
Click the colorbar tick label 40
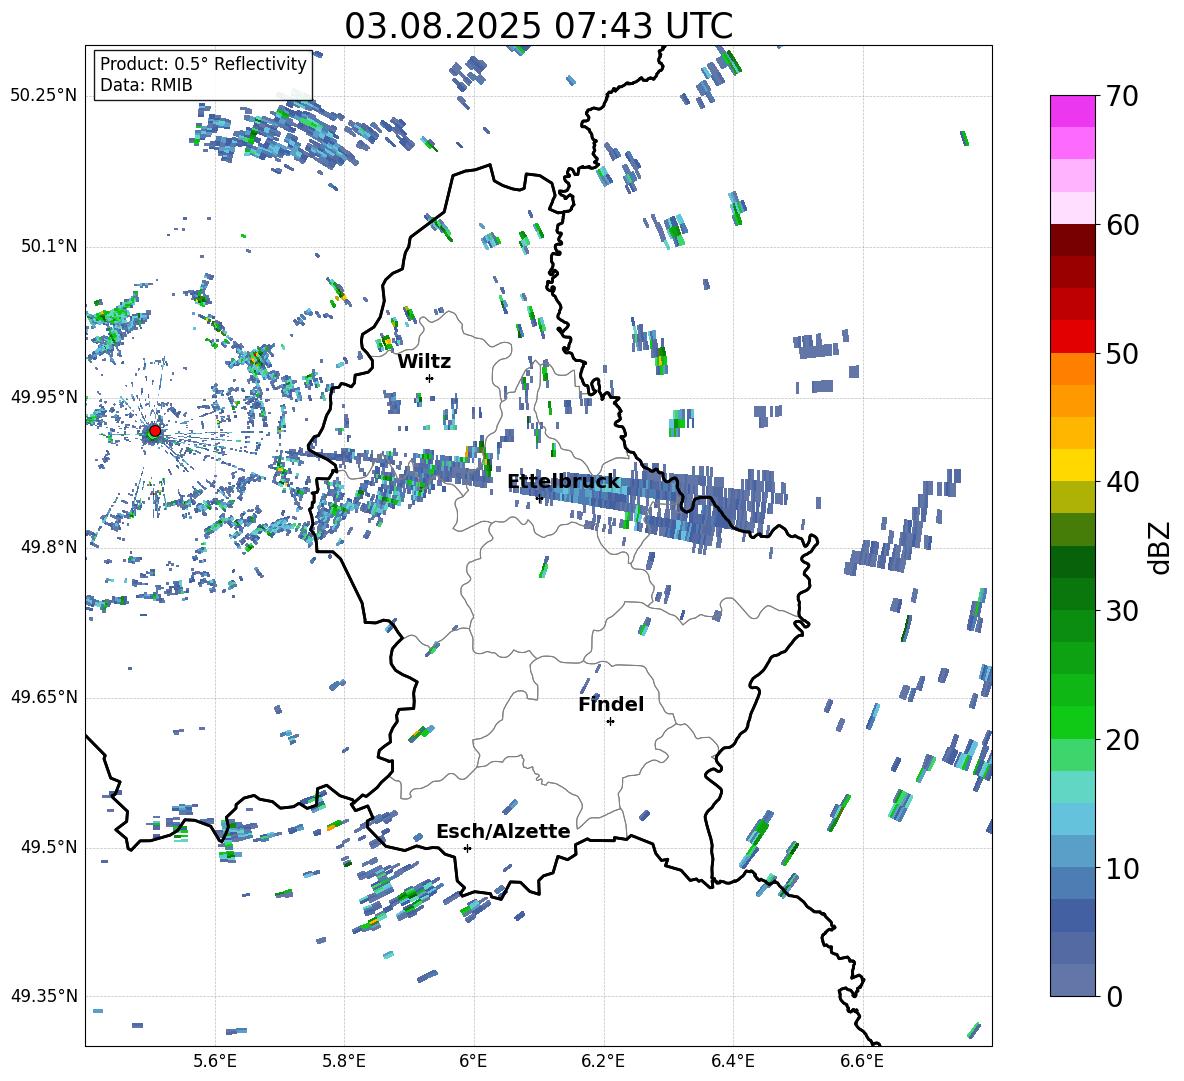point(1122,482)
